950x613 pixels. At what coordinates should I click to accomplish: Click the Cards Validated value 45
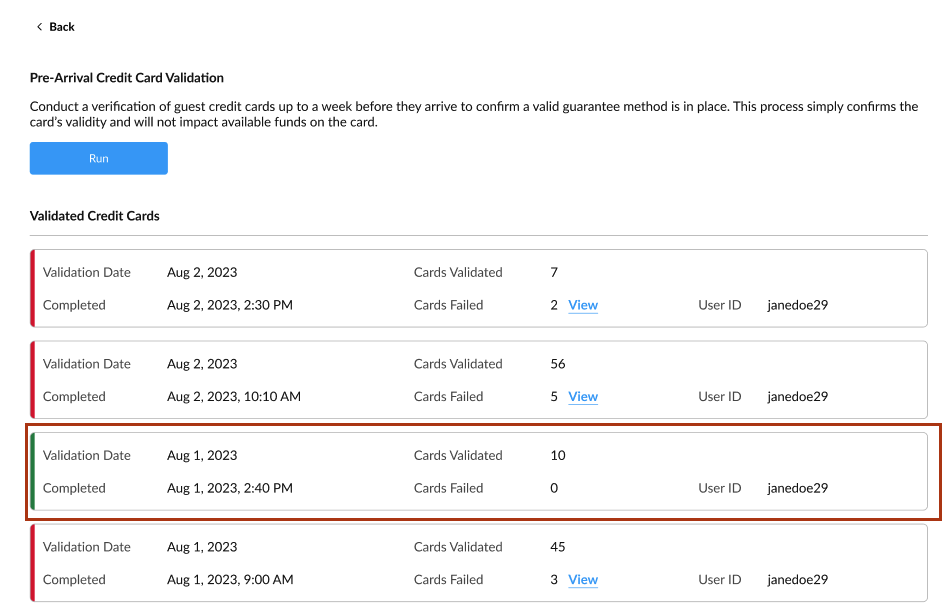coord(558,547)
